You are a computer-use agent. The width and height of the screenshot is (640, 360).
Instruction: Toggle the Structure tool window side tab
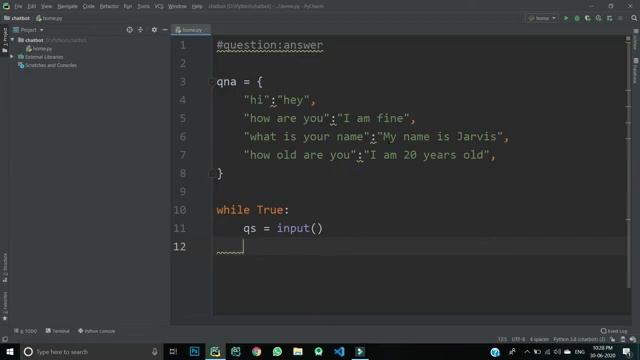click(5, 267)
